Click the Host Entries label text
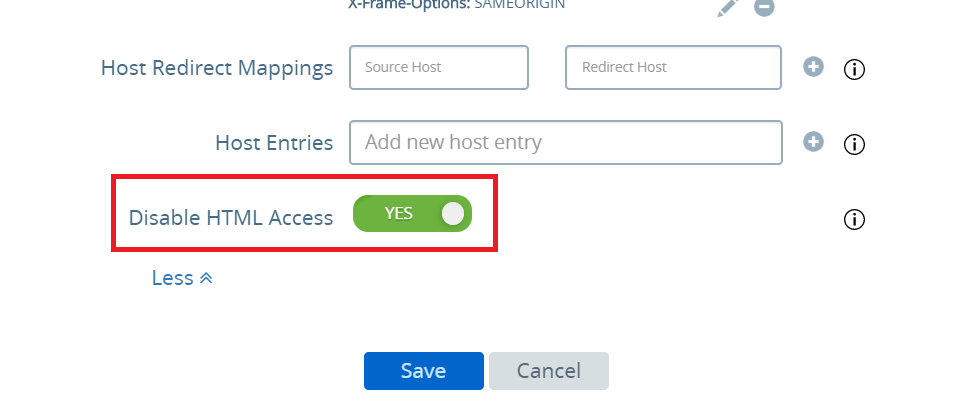 tap(274, 143)
